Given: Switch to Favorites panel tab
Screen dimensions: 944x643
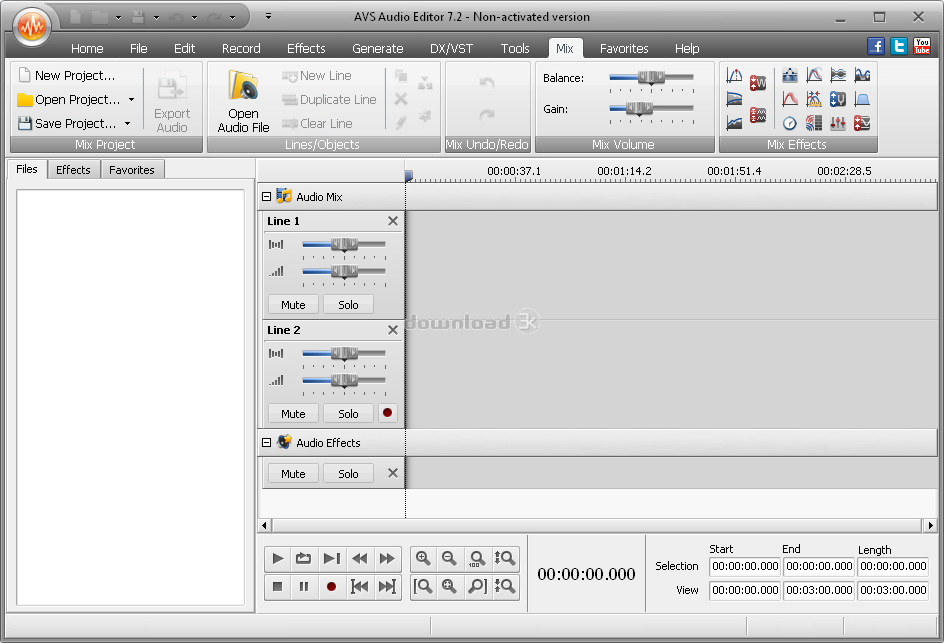Looking at the screenshot, I should coord(132,170).
